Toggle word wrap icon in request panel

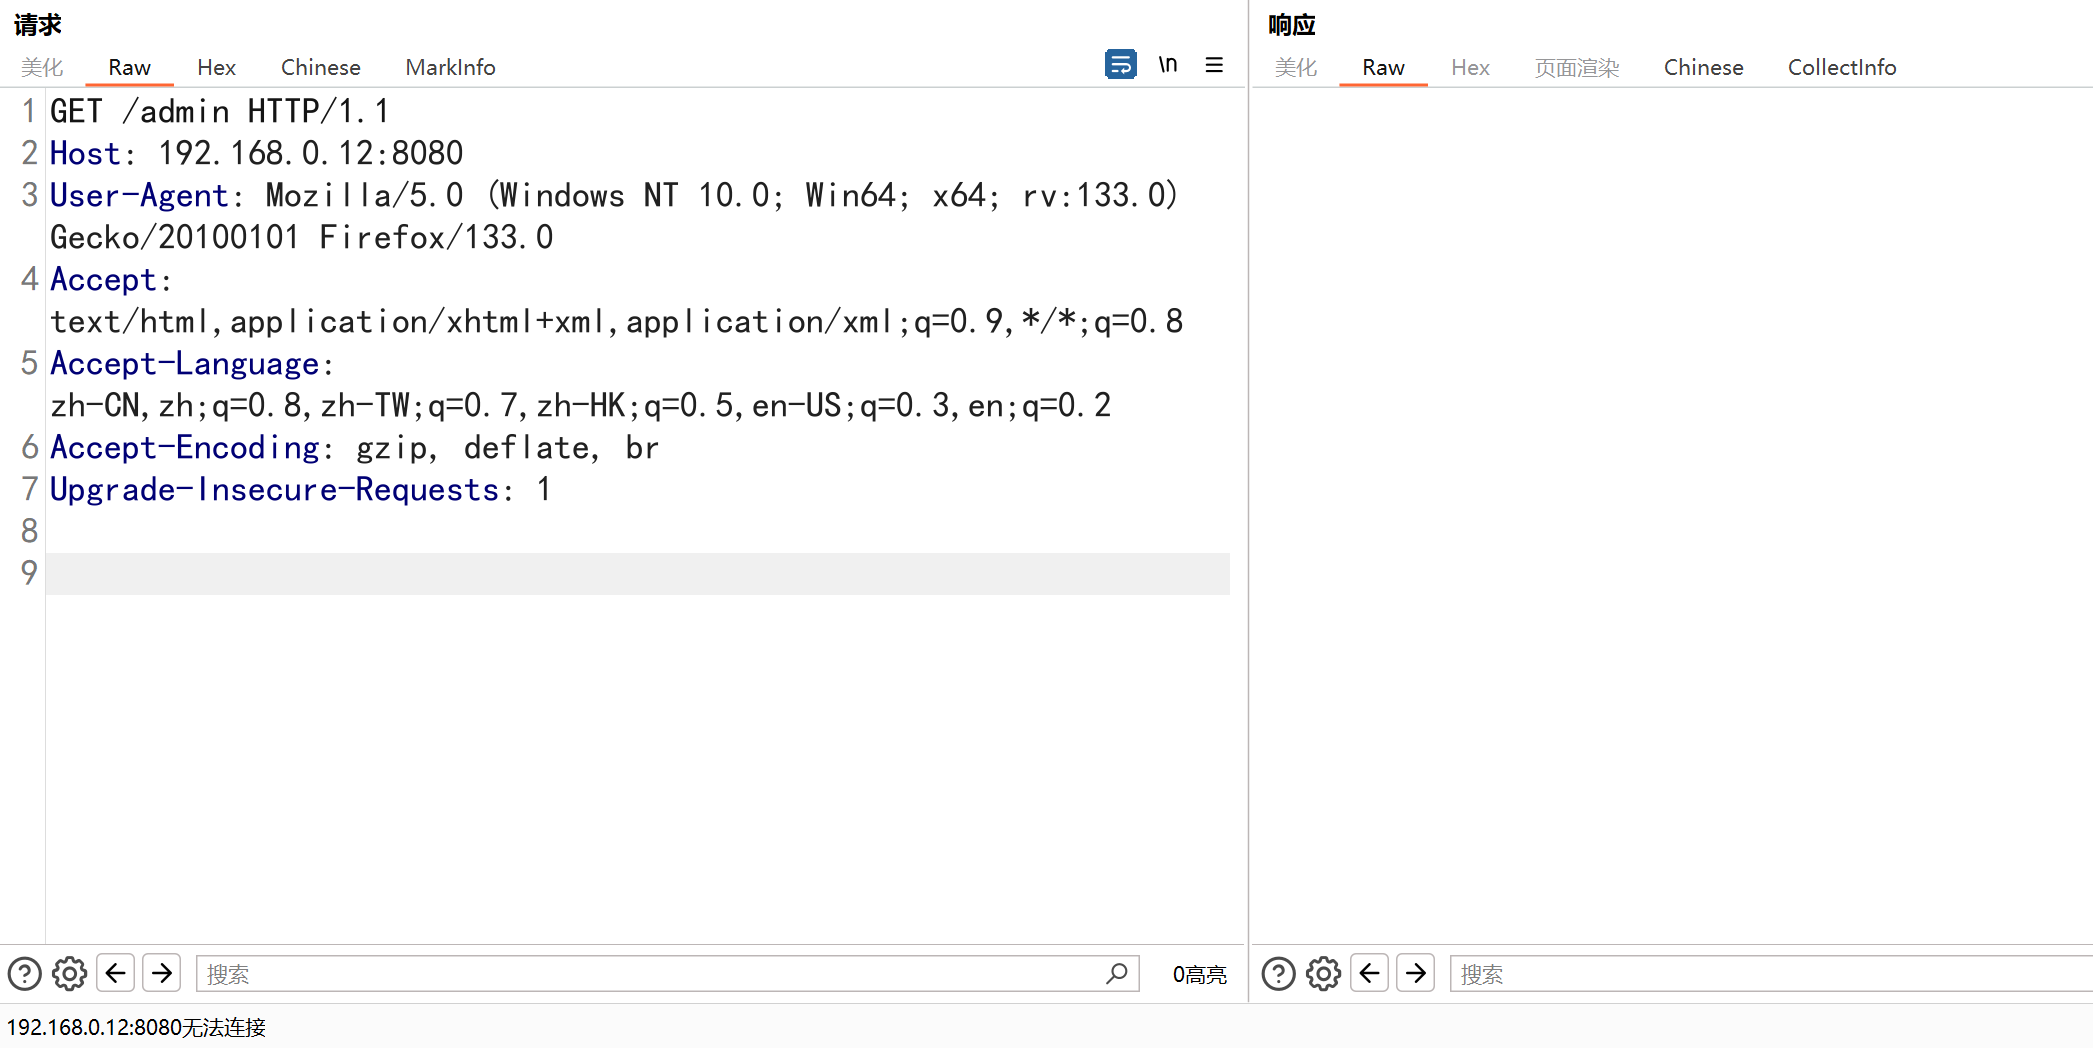(x=1120, y=65)
